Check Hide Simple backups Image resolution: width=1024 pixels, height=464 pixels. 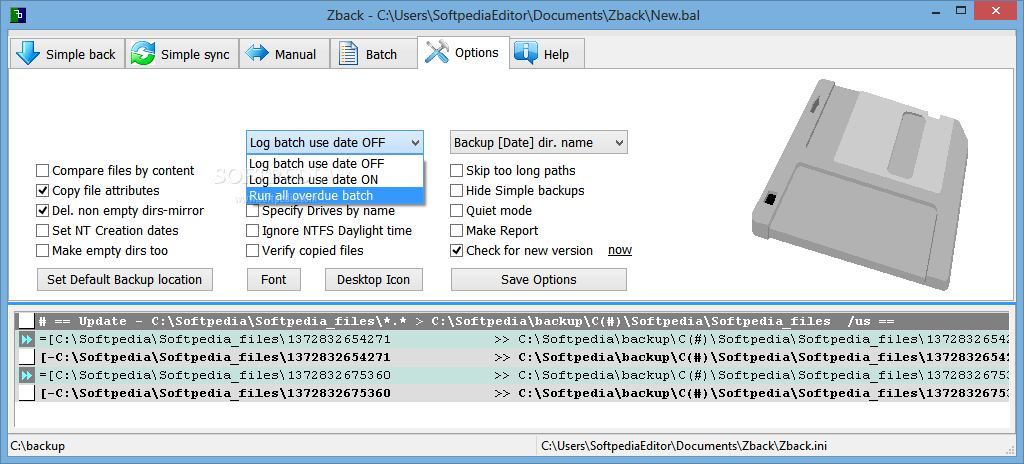(517, 191)
